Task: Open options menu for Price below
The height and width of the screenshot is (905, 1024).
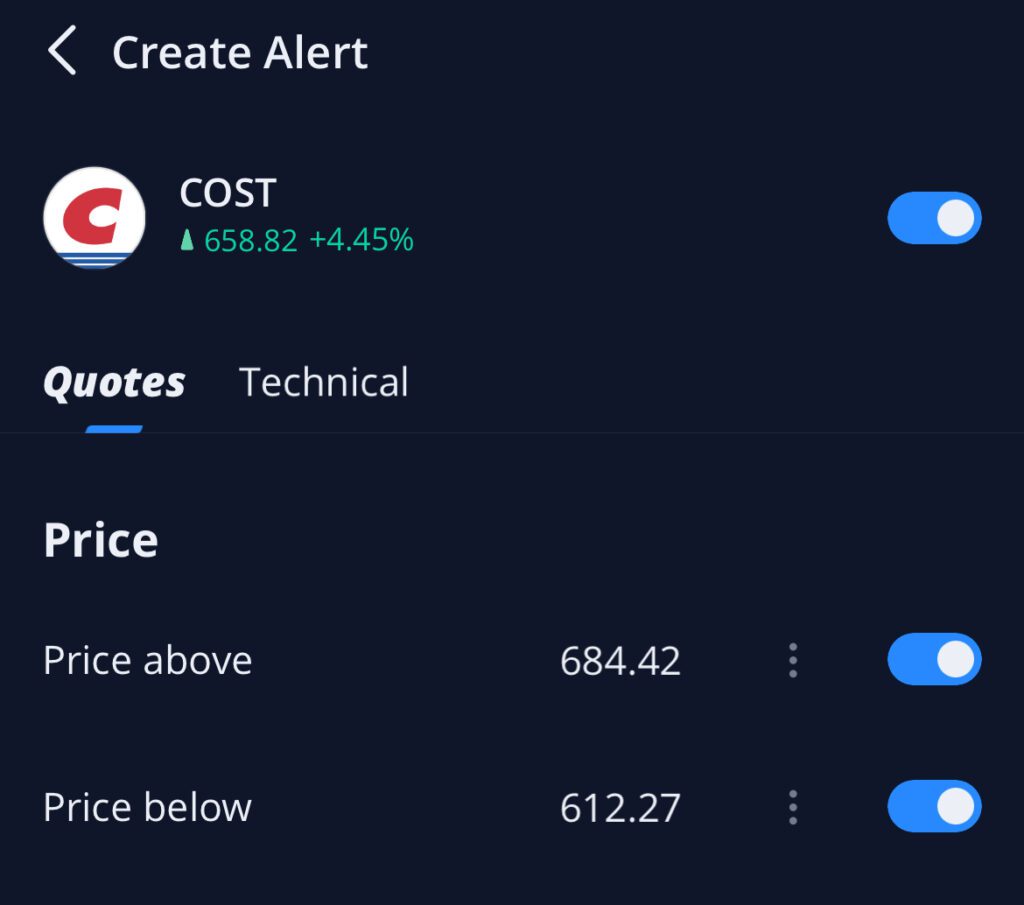Action: pos(793,807)
